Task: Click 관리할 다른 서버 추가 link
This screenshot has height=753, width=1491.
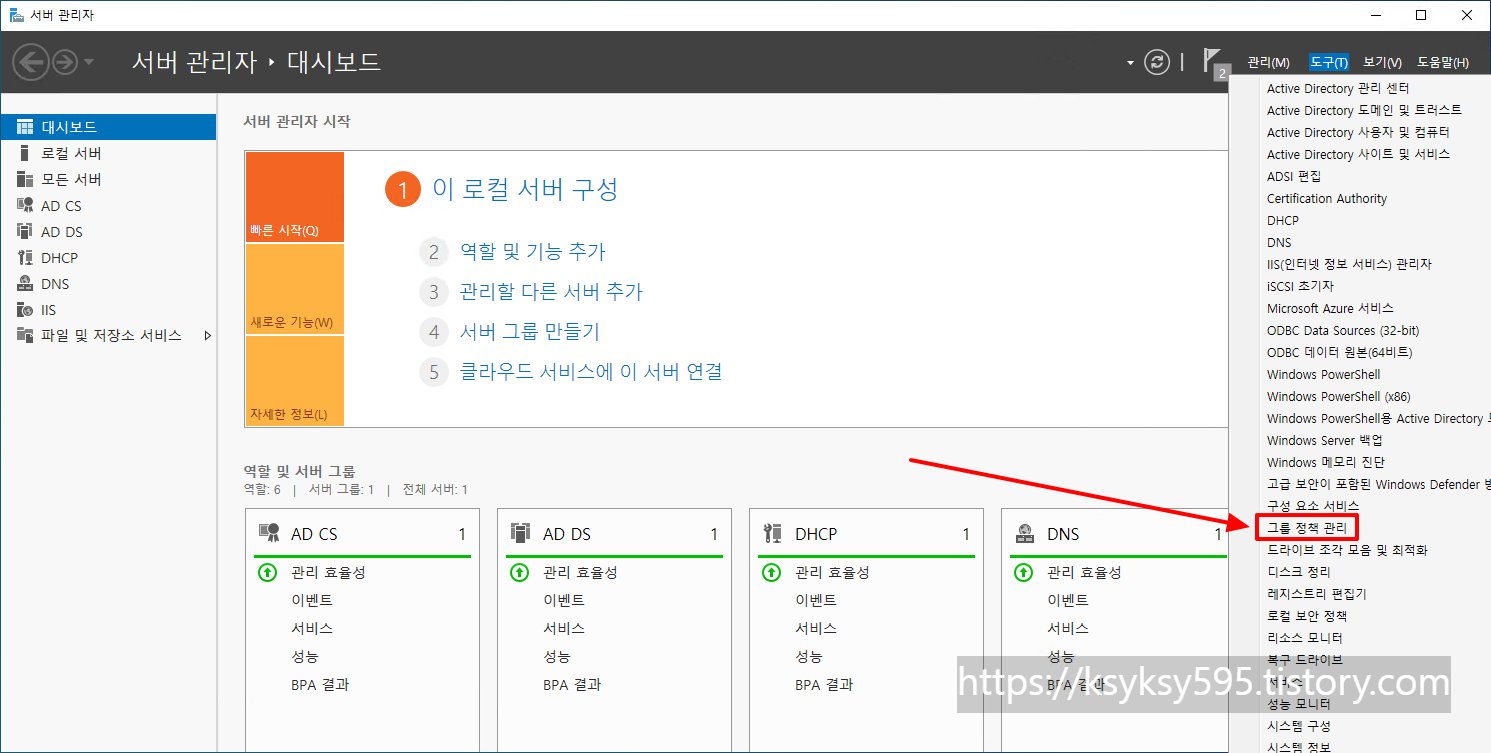Action: click(551, 292)
